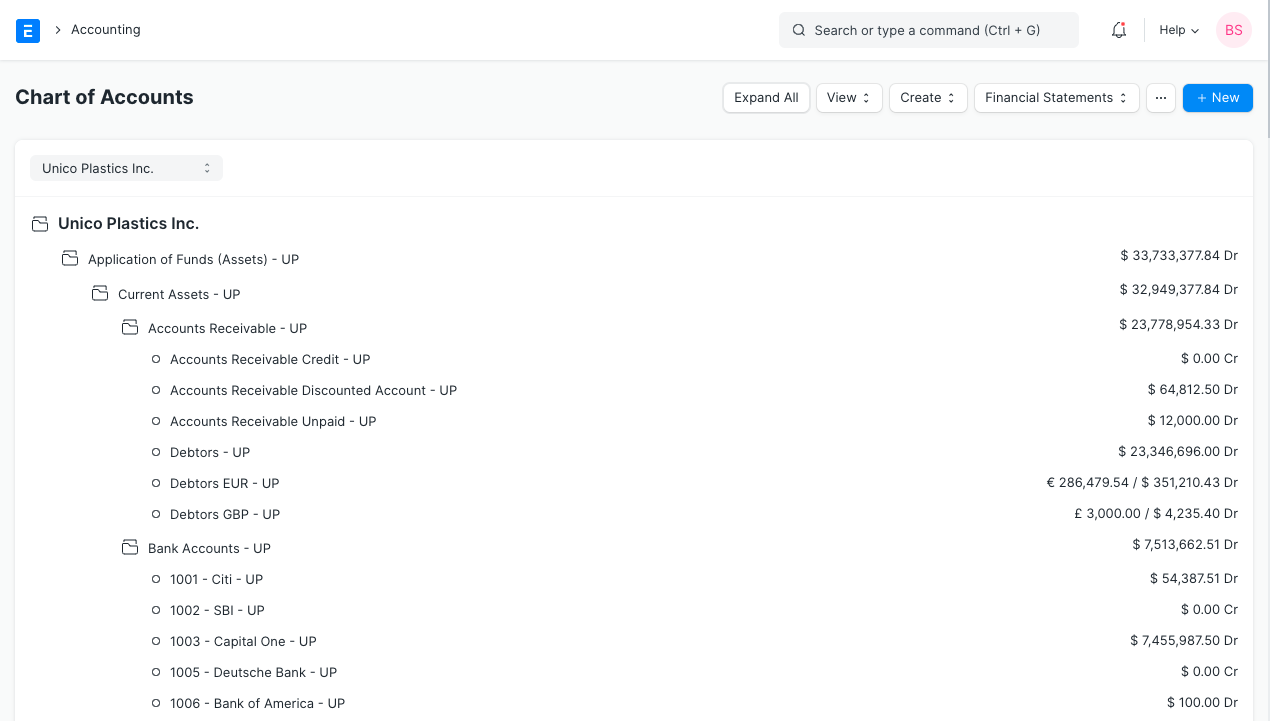Click the + New button
Image resolution: width=1270 pixels, height=721 pixels.
(1217, 97)
